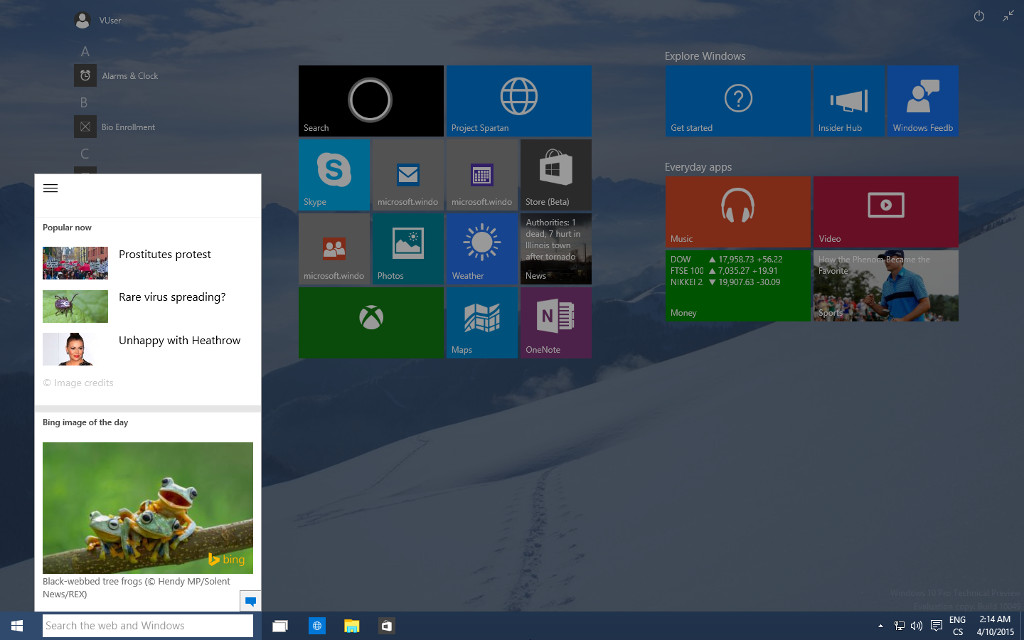This screenshot has height=640, width=1024.
Task: Click the tick thumbnail for the virus story
Action: [x=75, y=306]
